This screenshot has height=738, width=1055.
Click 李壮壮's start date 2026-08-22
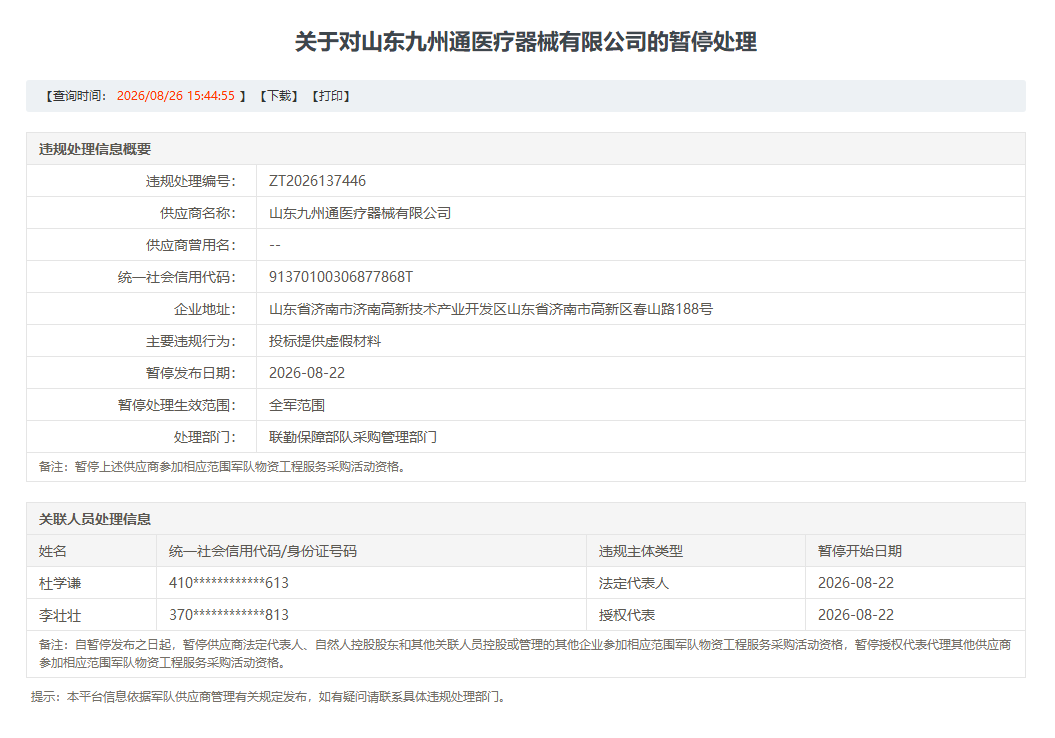coord(856,616)
